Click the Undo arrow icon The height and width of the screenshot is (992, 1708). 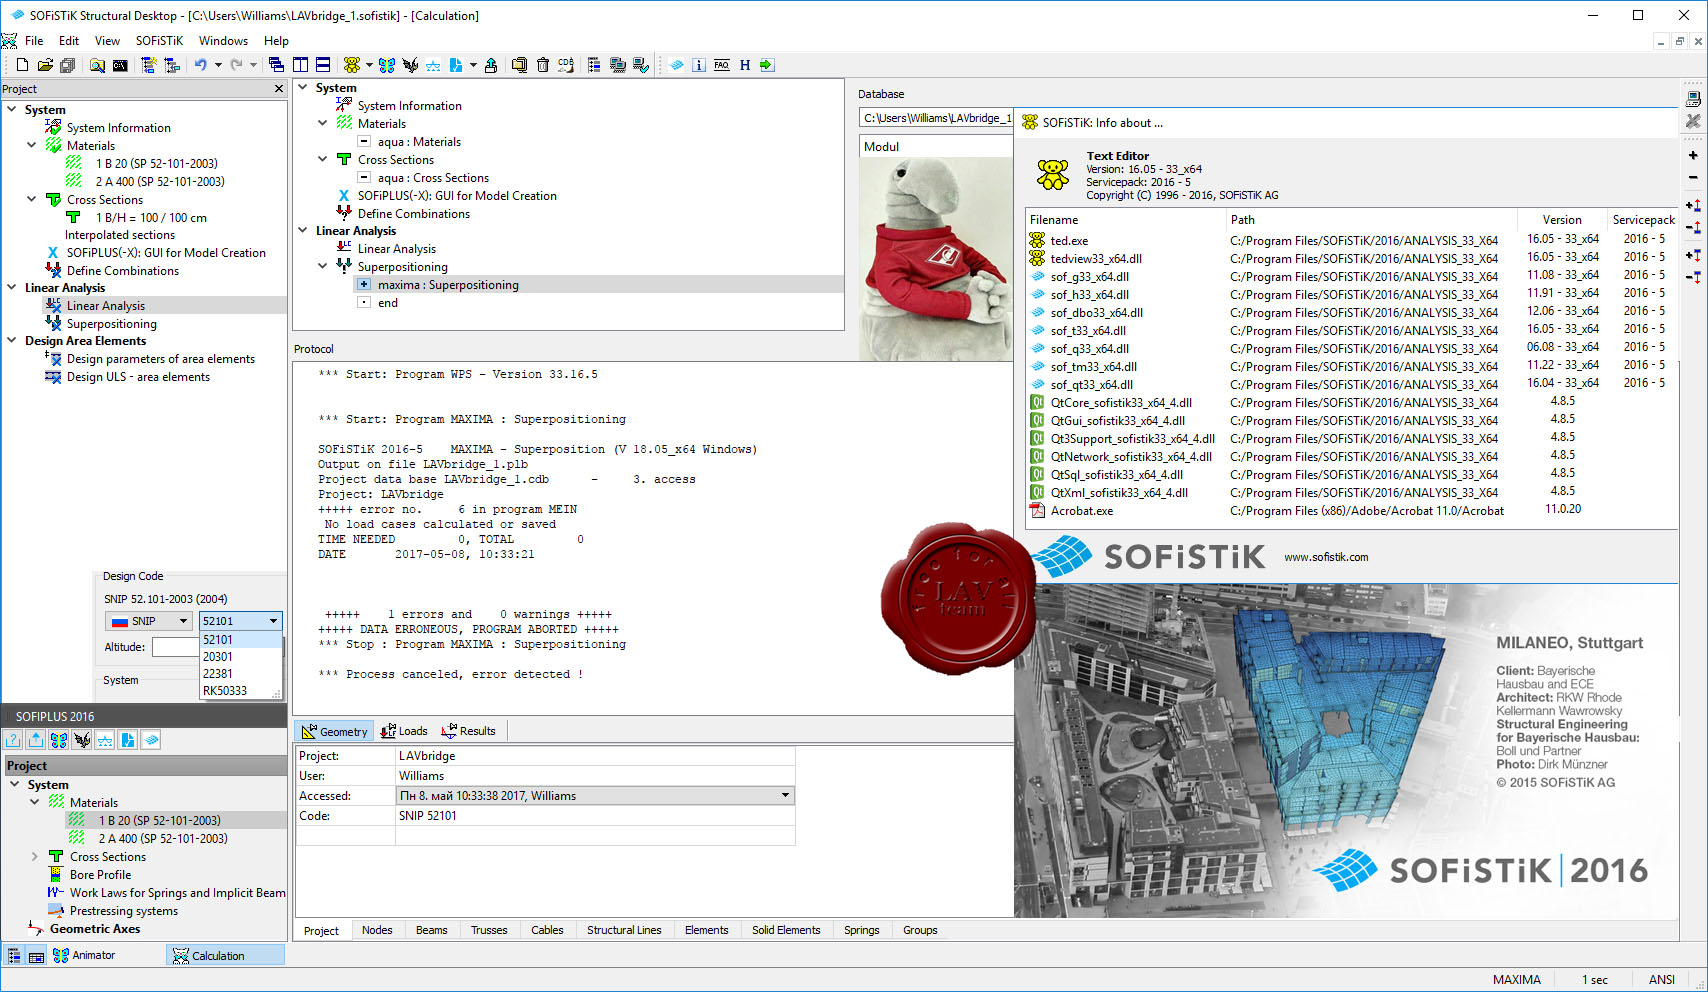tap(200, 65)
